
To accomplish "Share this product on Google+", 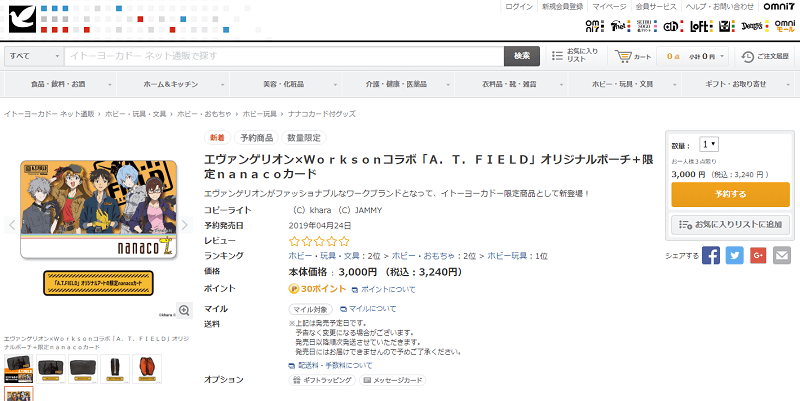I will pos(758,255).
